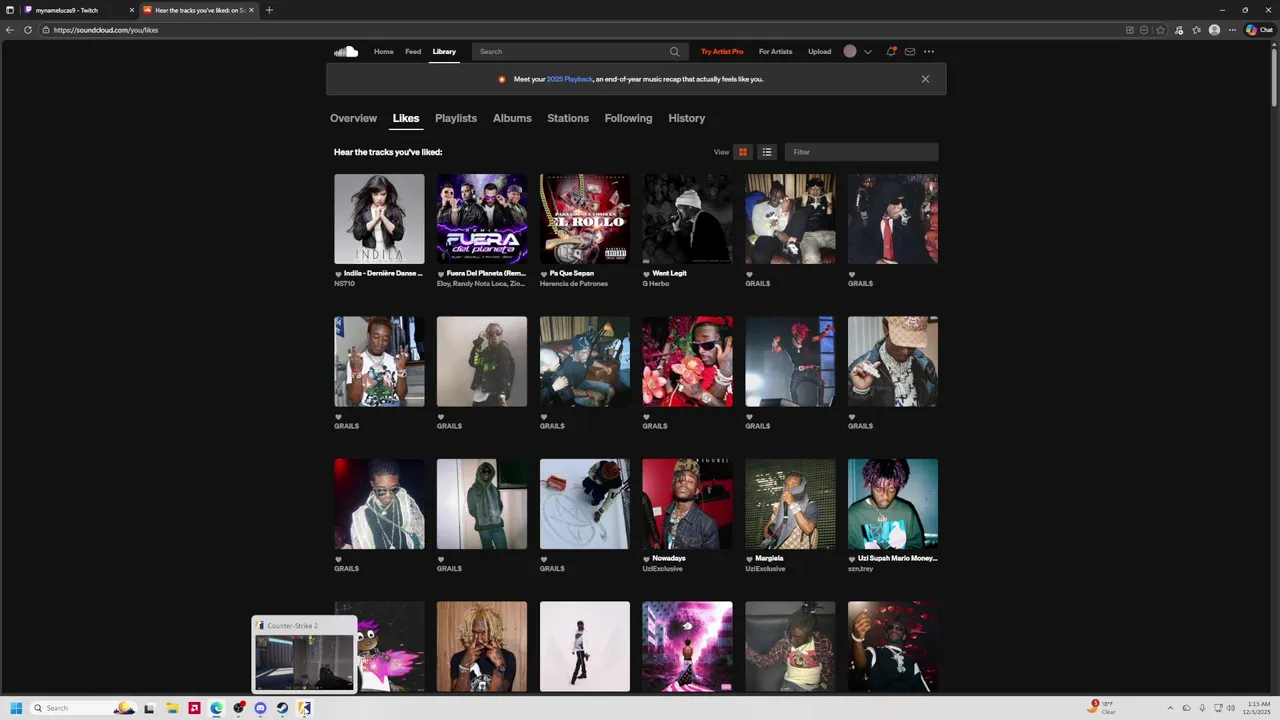Click the Filter input field
Viewport: 1280px width, 720px height.
tap(861, 152)
